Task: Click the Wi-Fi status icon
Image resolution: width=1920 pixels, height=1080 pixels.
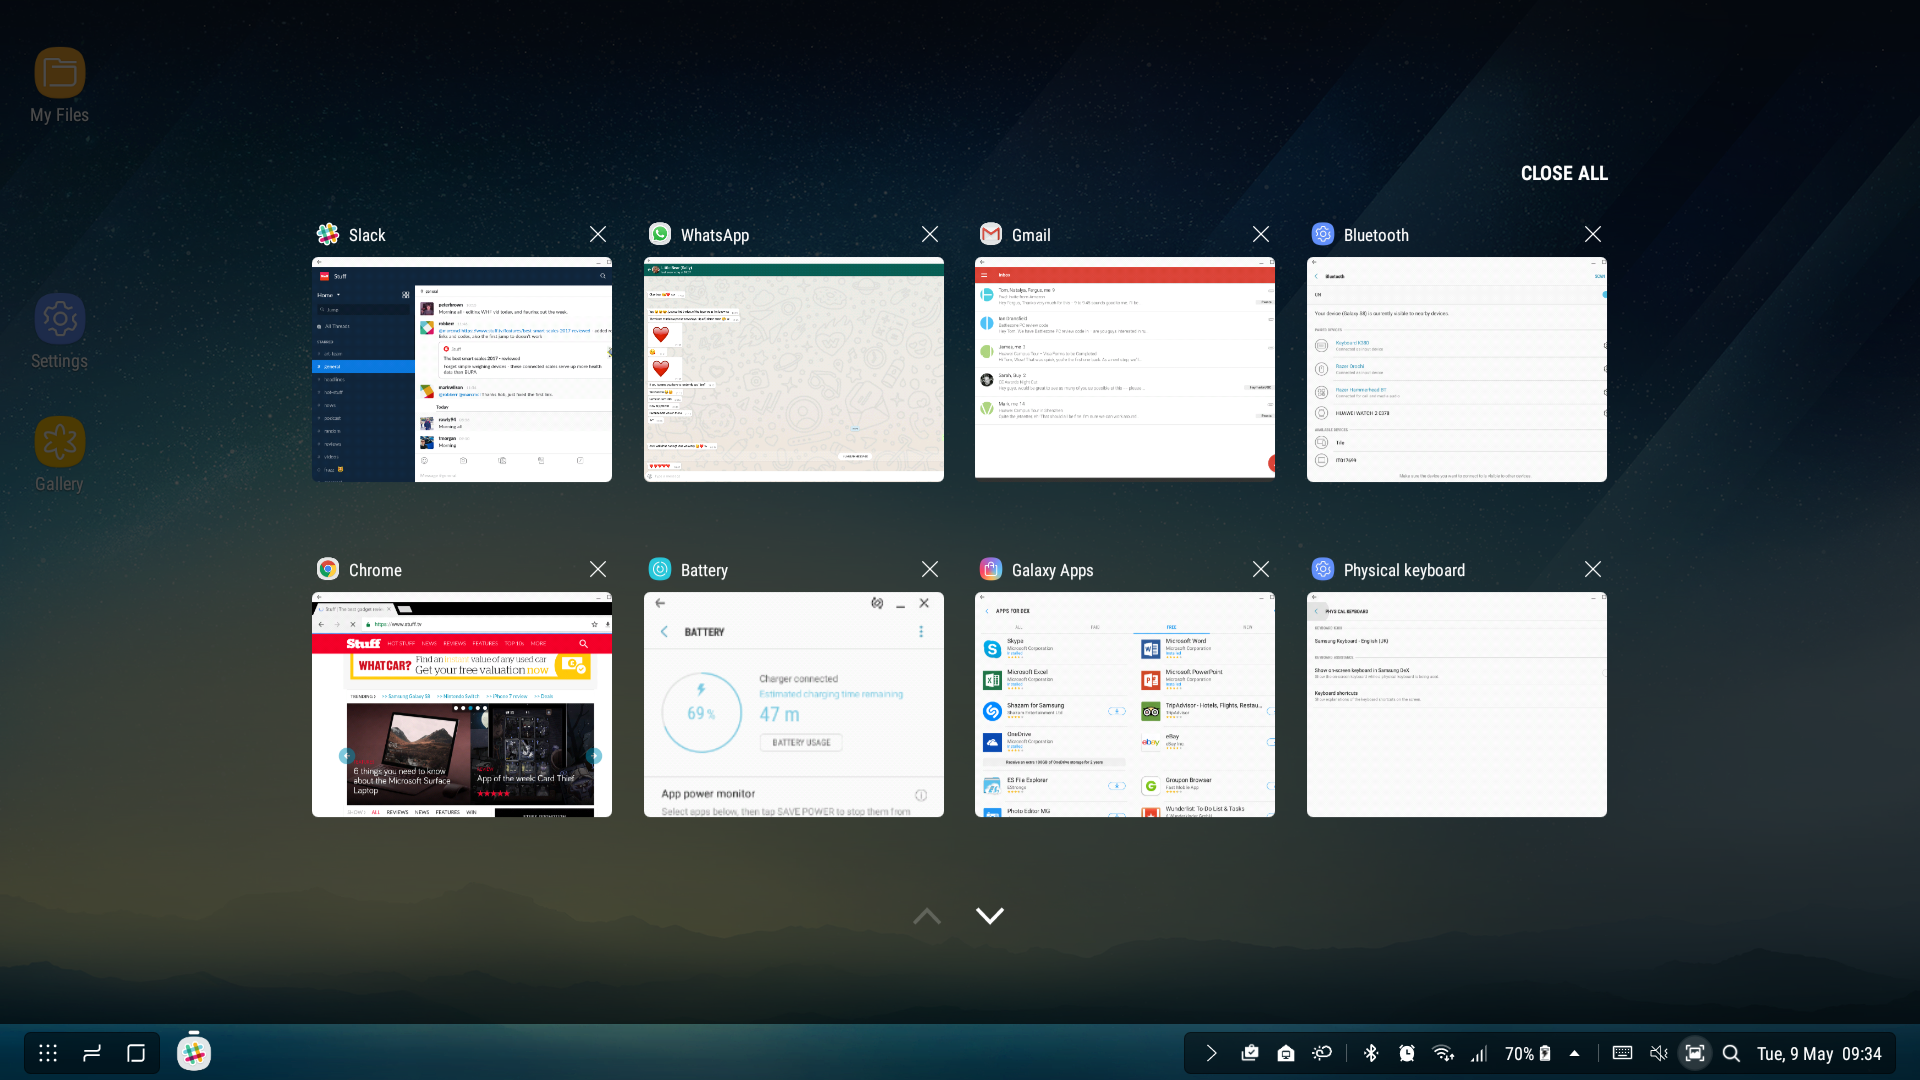Action: point(1443,1053)
